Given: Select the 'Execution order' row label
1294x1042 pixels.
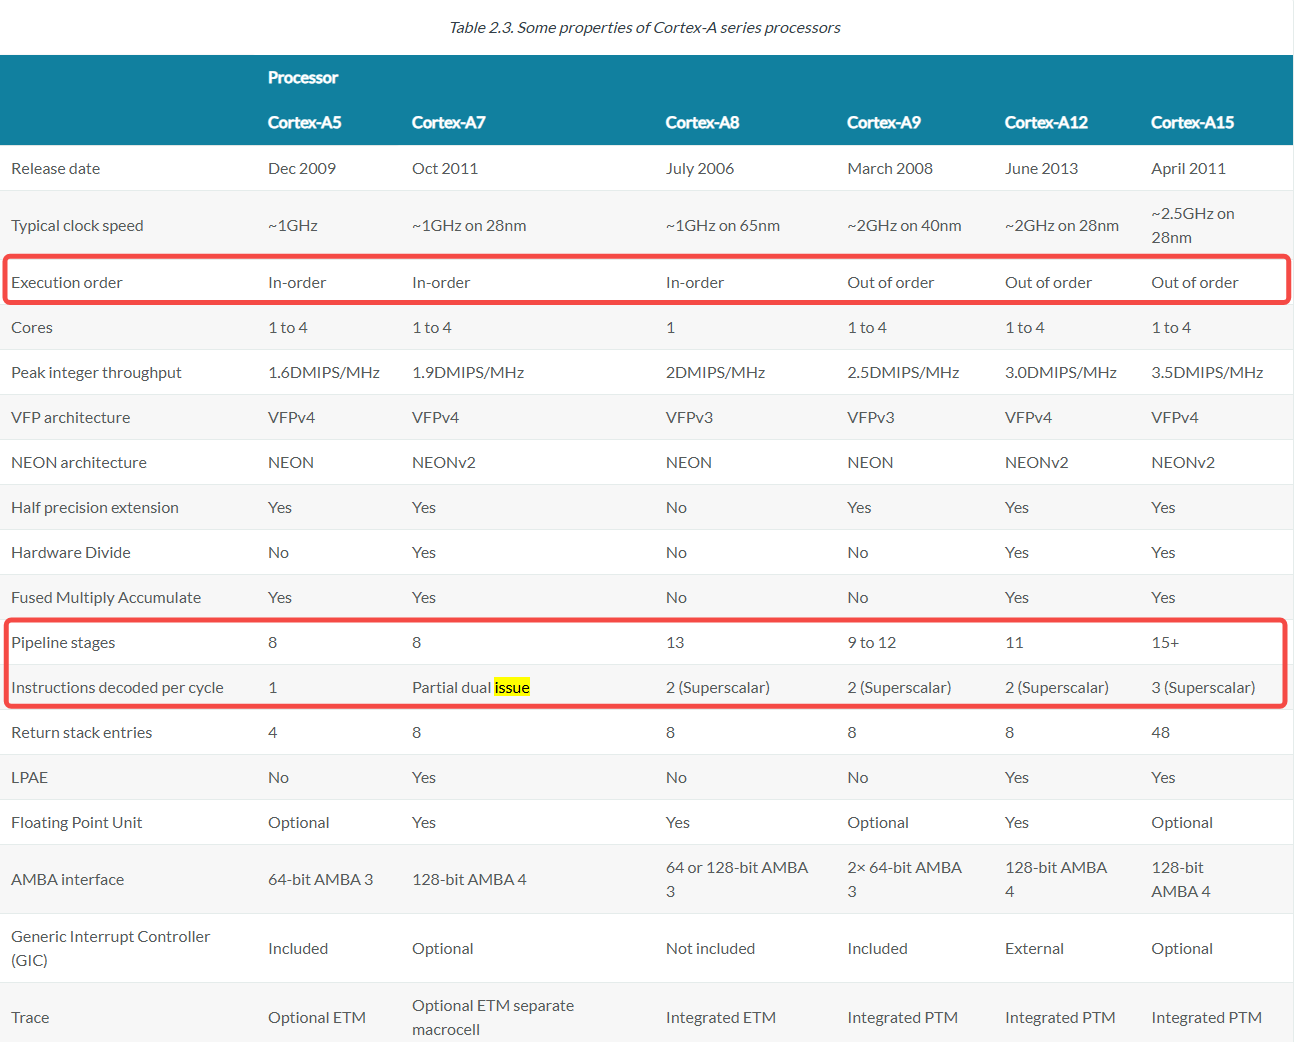Looking at the screenshot, I should 67,283.
